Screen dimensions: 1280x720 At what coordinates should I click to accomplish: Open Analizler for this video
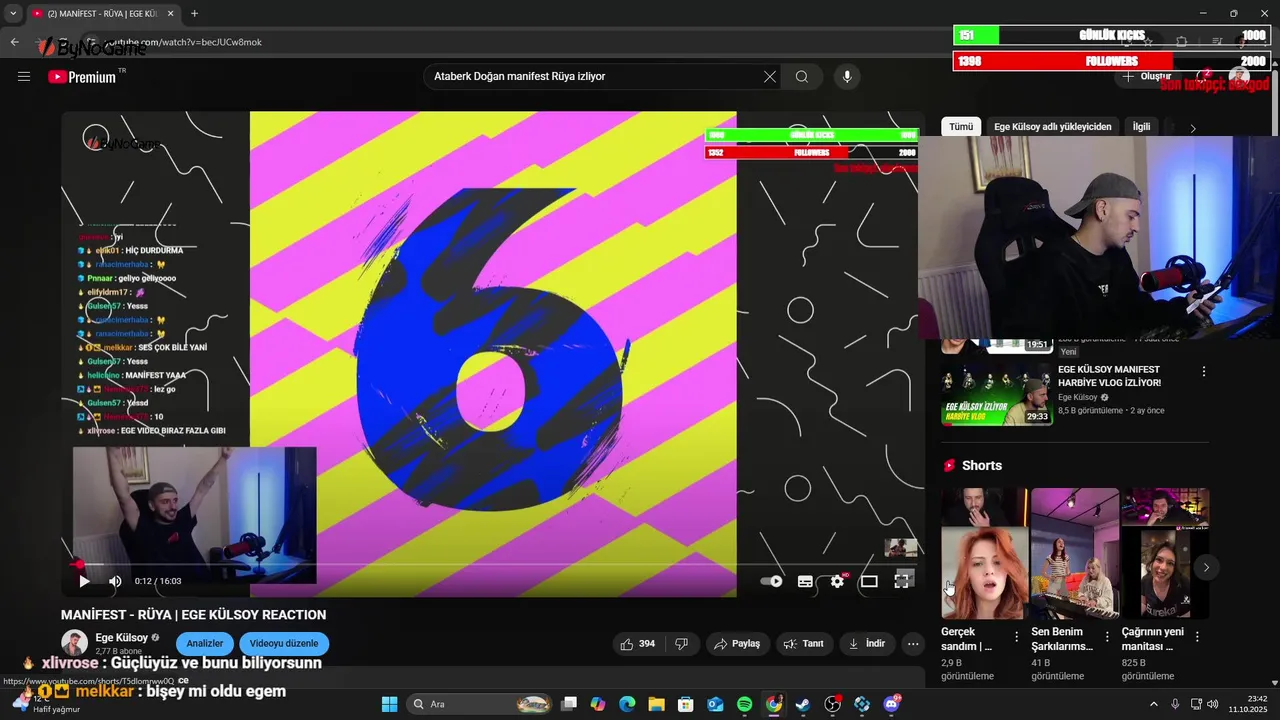pos(205,644)
